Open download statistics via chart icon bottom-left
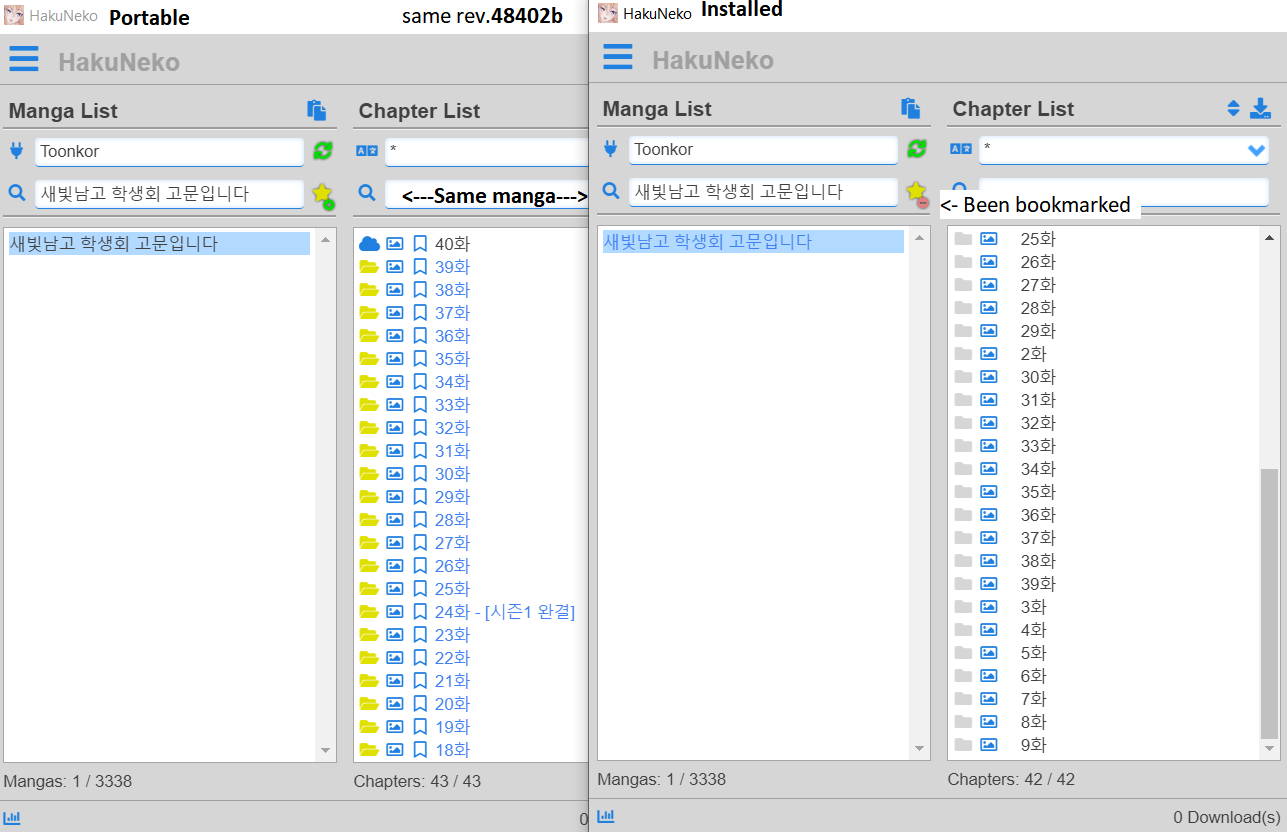The height and width of the screenshot is (832, 1287). tap(12, 817)
